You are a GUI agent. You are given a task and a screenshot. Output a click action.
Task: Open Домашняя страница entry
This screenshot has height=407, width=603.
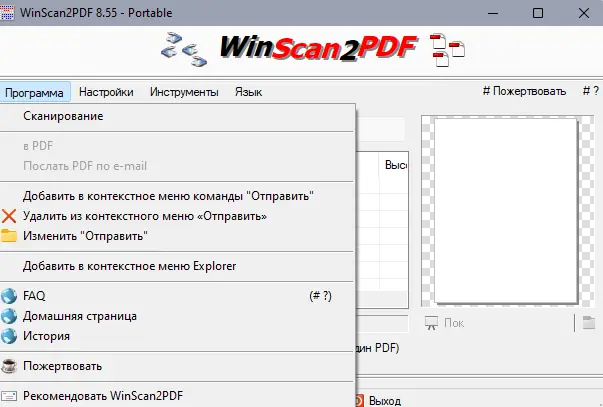coord(177,316)
